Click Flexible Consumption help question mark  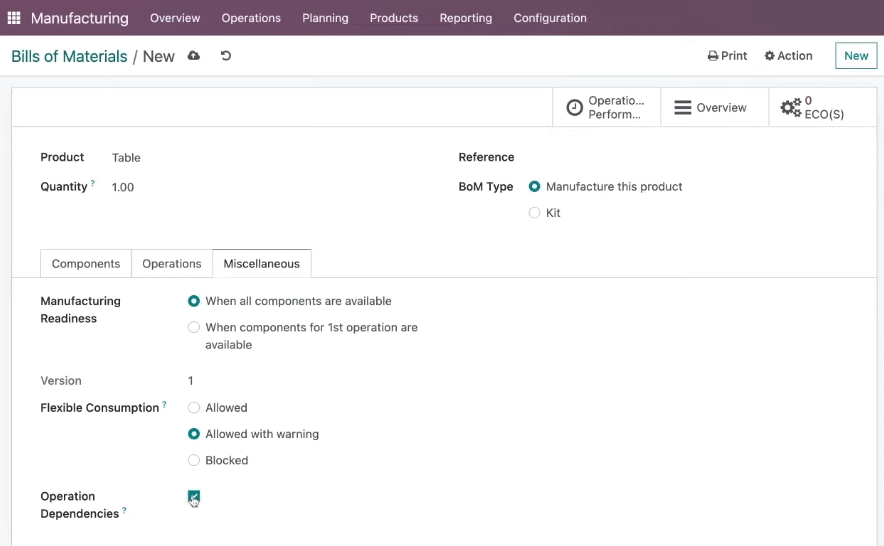tap(164, 404)
